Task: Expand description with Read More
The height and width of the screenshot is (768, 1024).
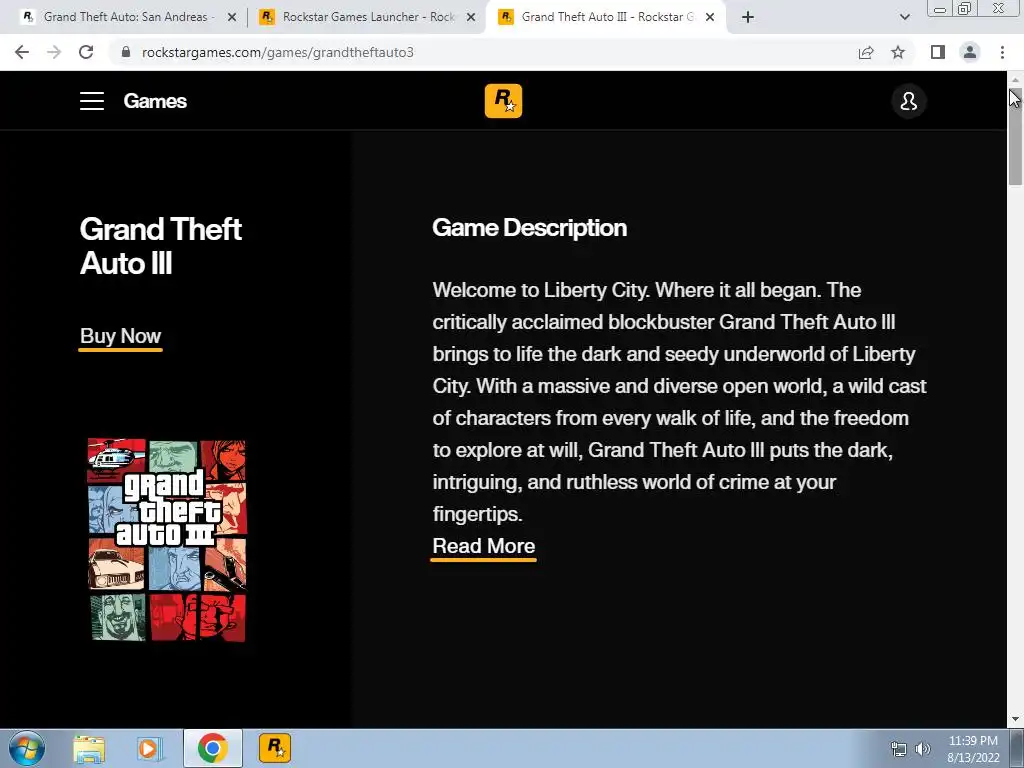Action: tap(484, 547)
